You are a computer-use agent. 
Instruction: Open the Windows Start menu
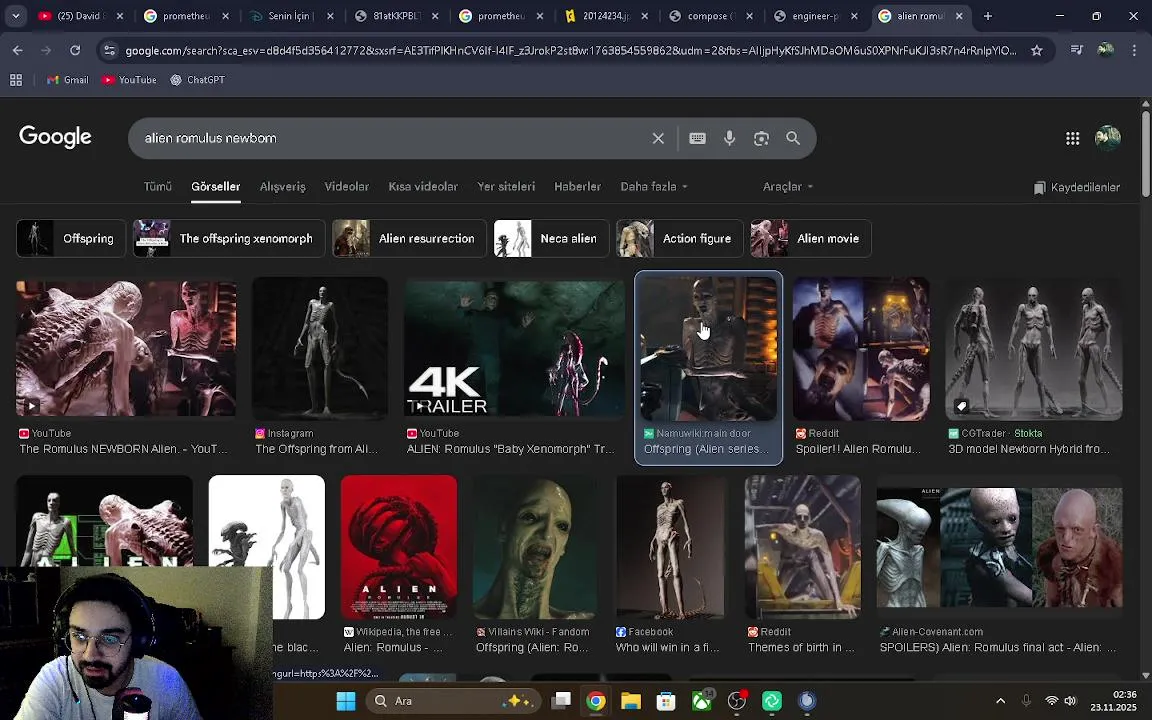click(345, 701)
